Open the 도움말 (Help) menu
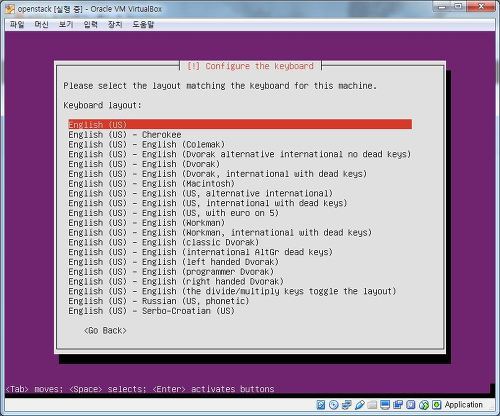Screen dimensions: 500x416 tap(143, 24)
